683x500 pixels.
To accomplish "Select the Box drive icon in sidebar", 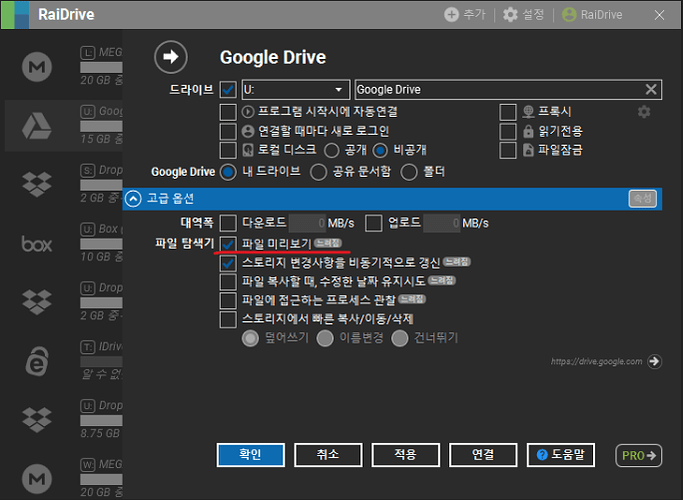I will (37, 243).
